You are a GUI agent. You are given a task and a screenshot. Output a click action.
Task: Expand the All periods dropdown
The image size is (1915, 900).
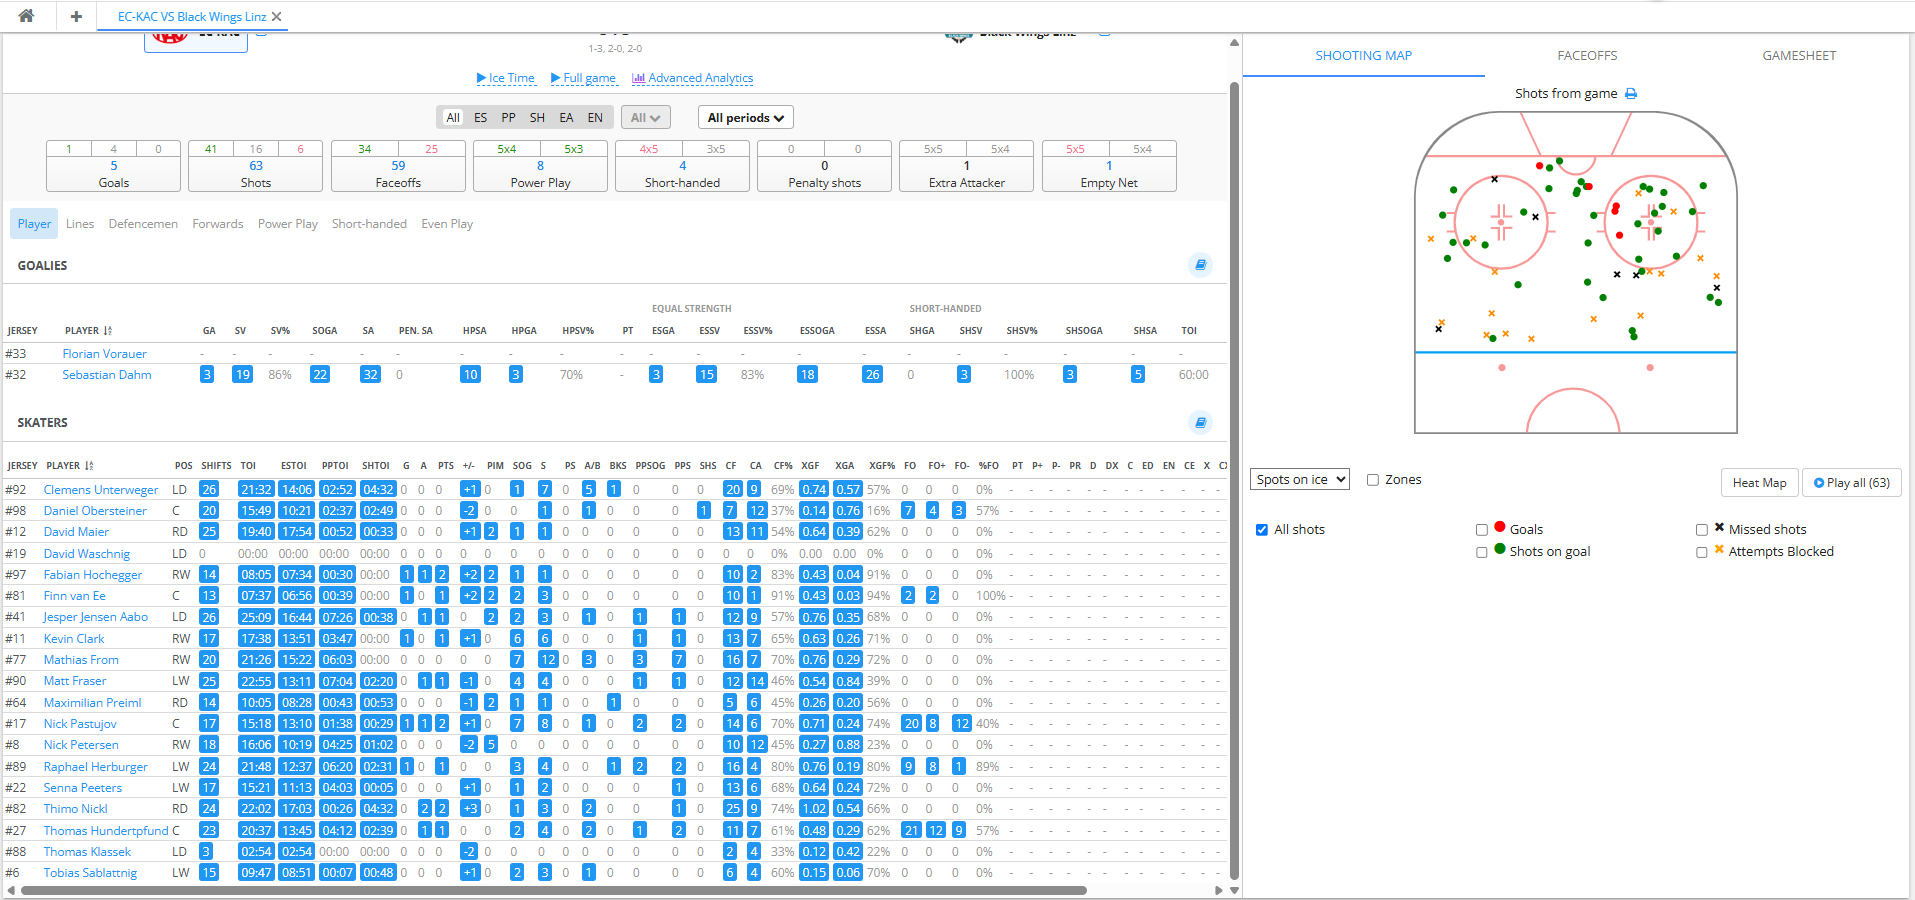tap(746, 118)
